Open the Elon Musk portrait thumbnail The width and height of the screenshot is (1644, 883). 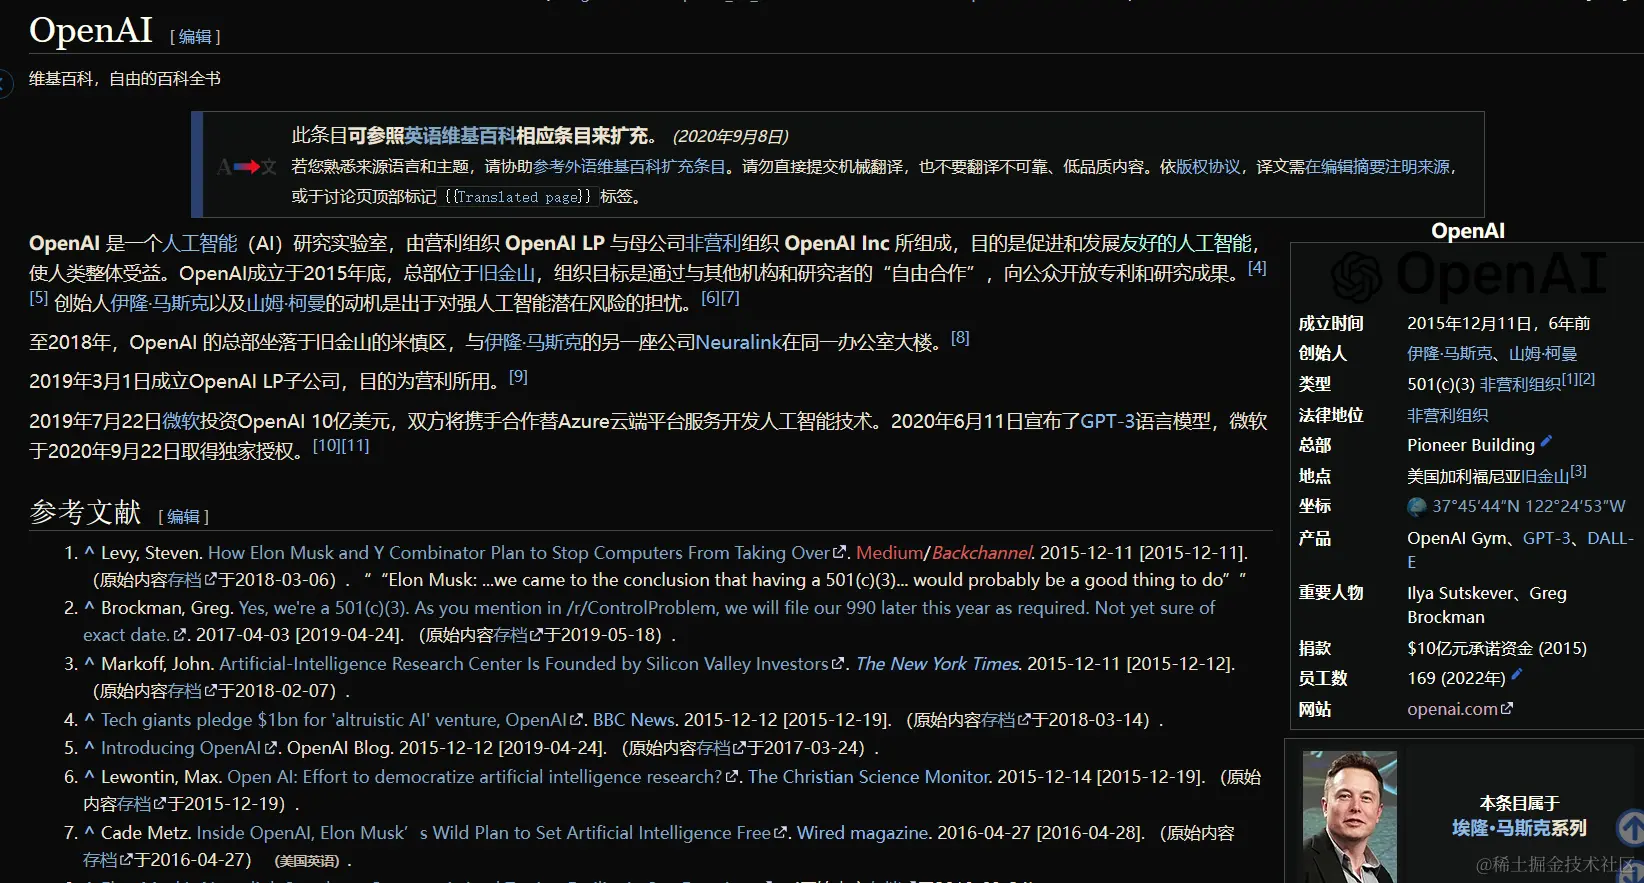click(1349, 815)
